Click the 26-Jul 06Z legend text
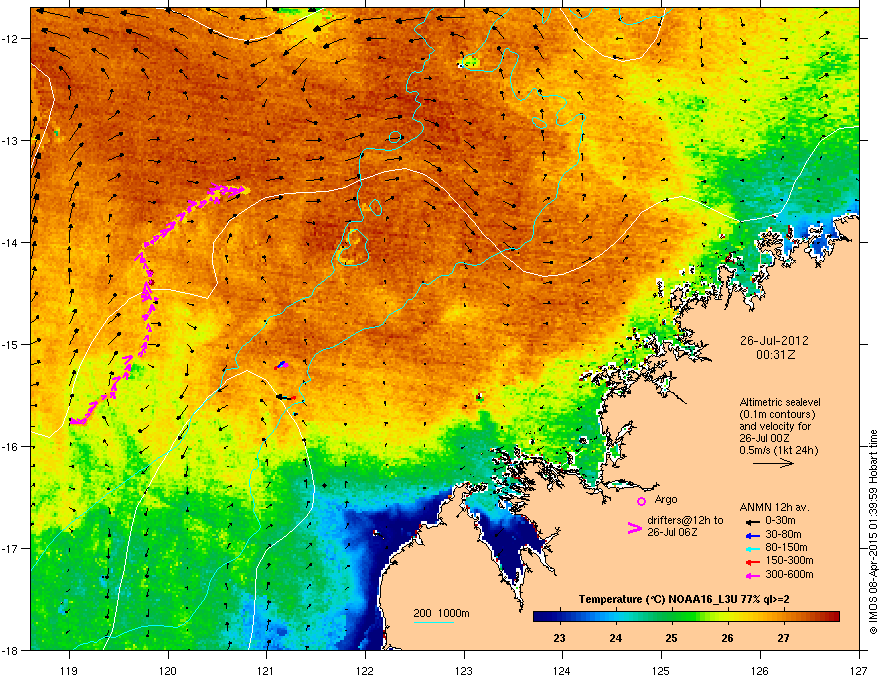Image resolution: width=880 pixels, height=680 pixels. [672, 532]
